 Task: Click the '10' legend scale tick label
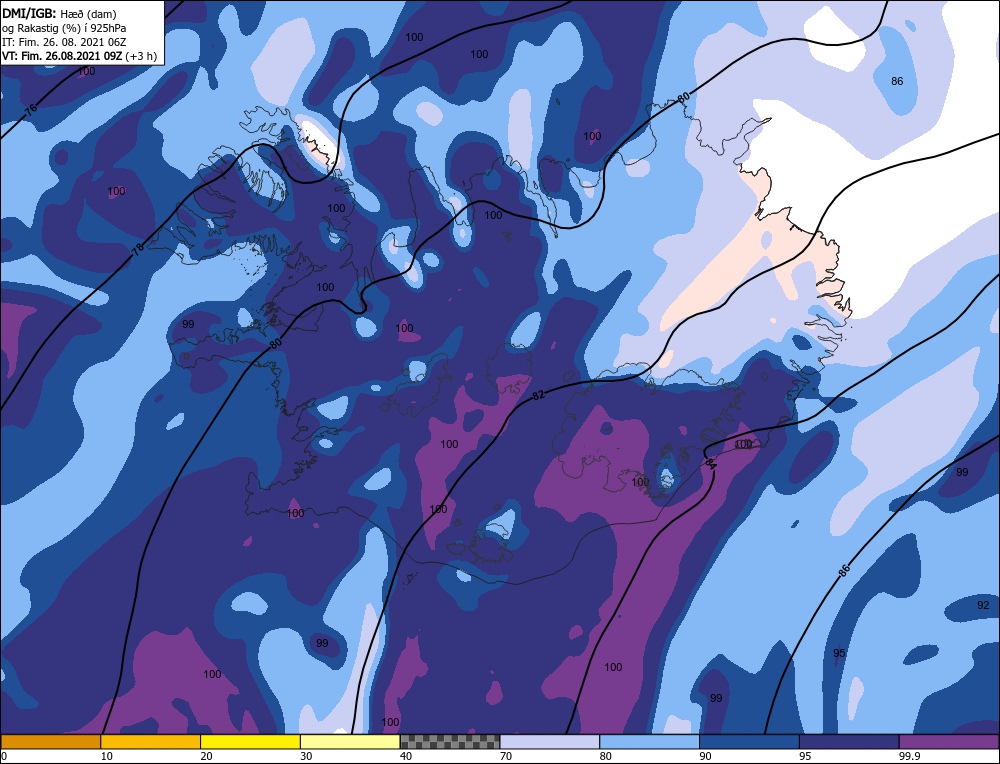point(107,756)
